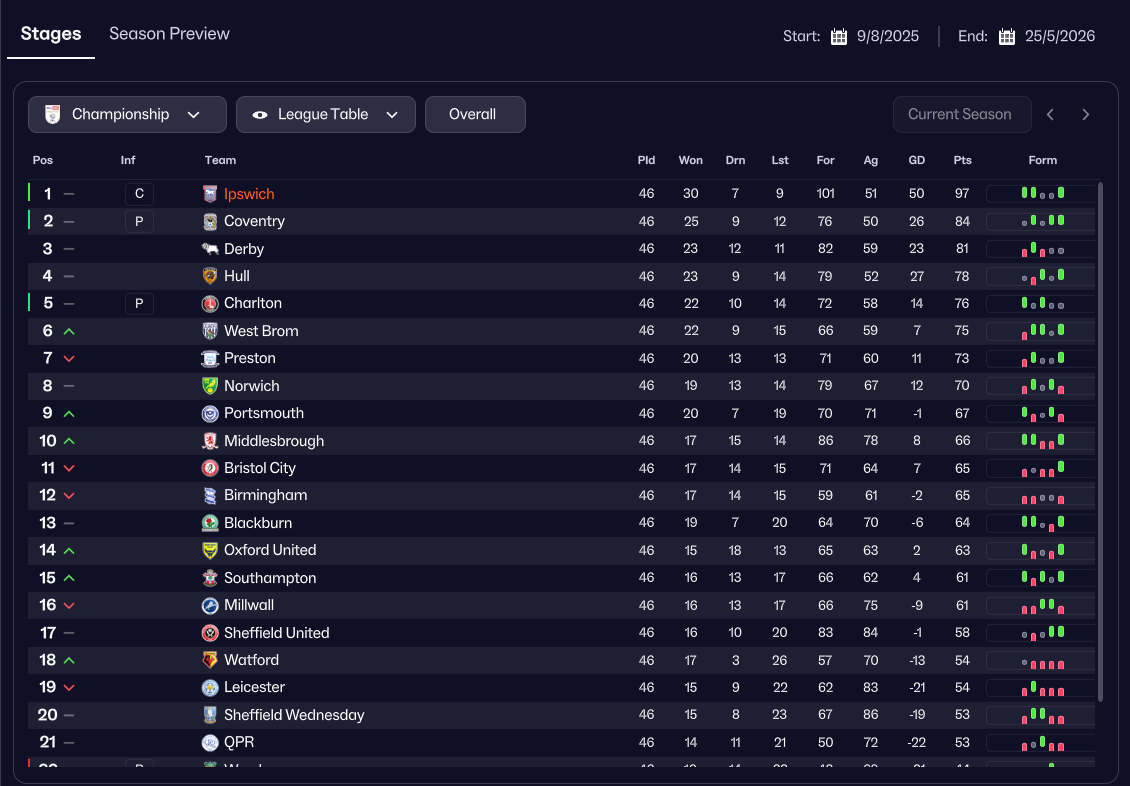This screenshot has width=1130, height=786.
Task: Click the Coventry club badge icon
Action: 210,221
